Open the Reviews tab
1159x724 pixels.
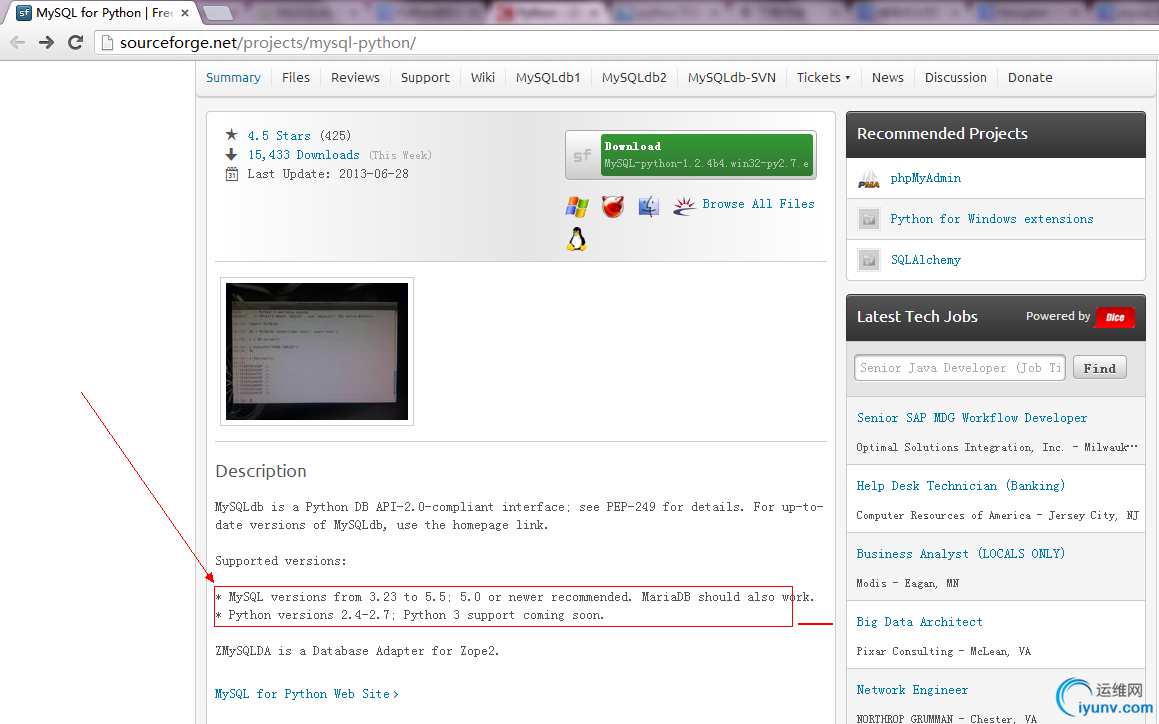pyautogui.click(x=355, y=78)
